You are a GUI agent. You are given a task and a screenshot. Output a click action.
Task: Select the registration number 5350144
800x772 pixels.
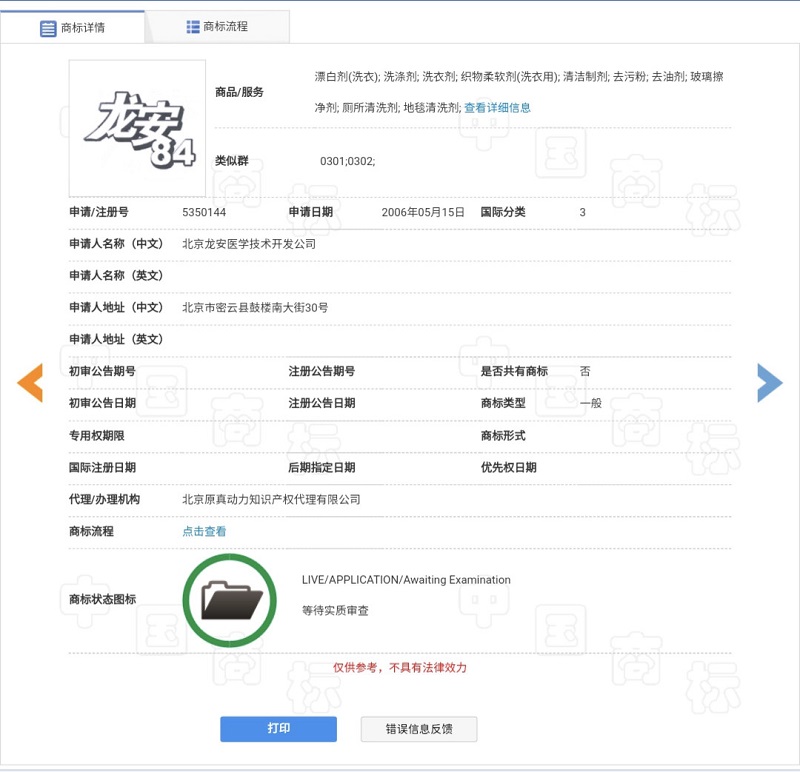click(x=204, y=212)
